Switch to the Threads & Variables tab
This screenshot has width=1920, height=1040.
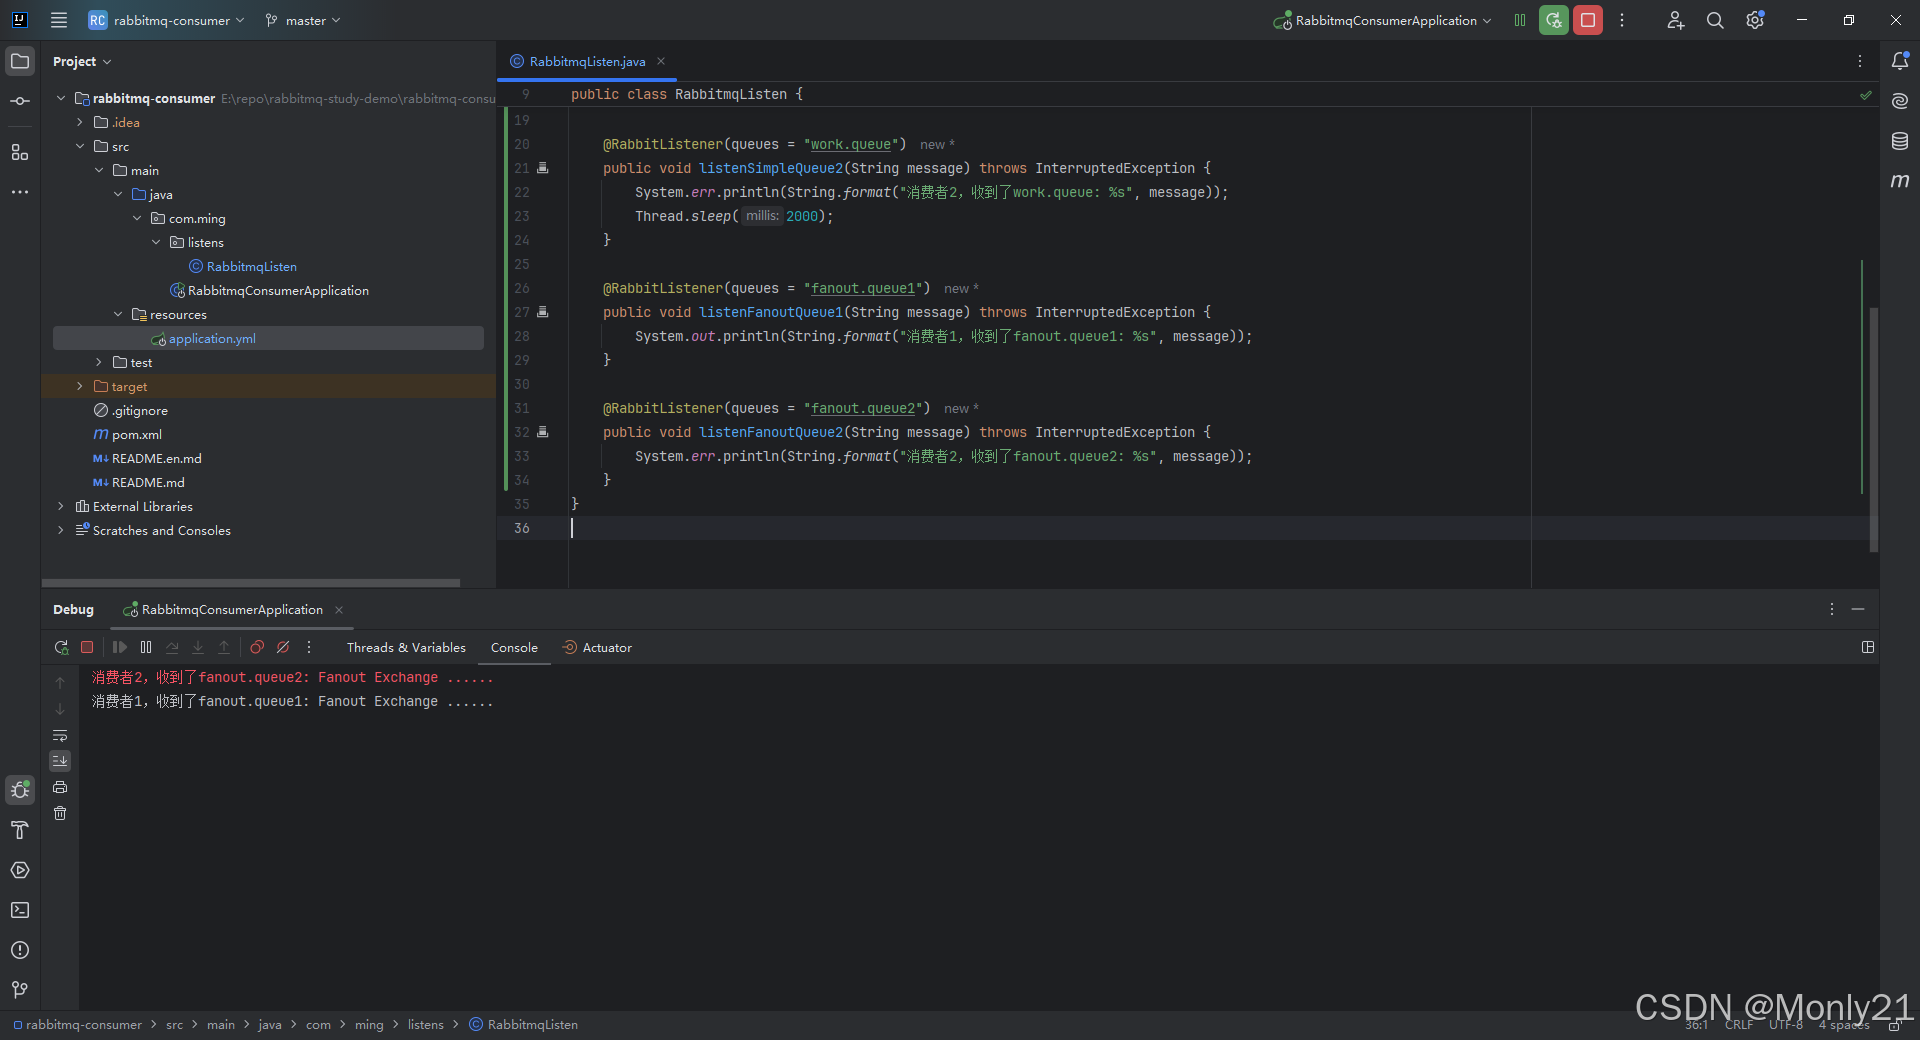coord(406,648)
